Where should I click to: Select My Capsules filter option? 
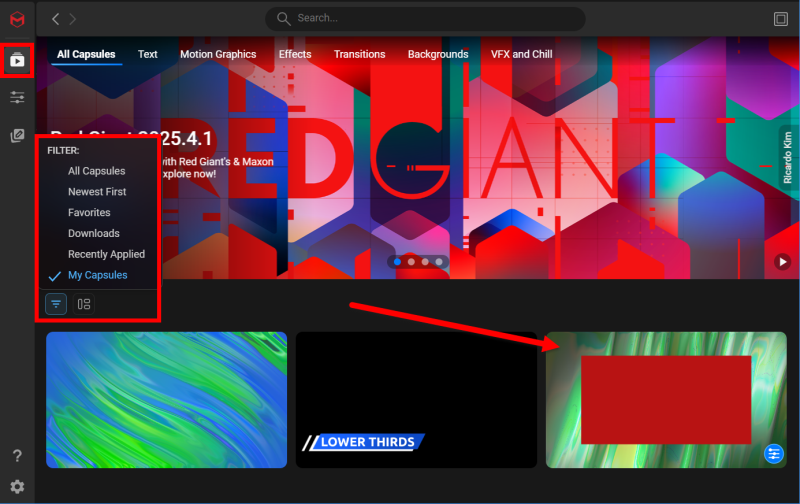pos(97,275)
